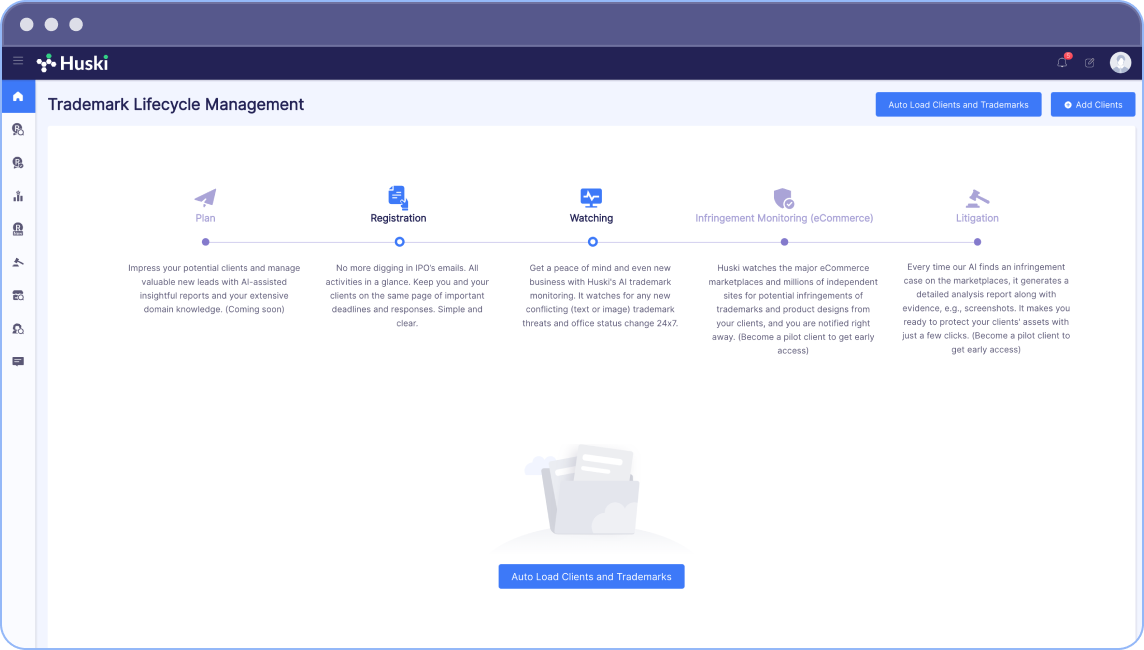Viewport: 1144px width, 650px height.
Task: Open the trademark search tool from the sidebar
Action: (18, 129)
